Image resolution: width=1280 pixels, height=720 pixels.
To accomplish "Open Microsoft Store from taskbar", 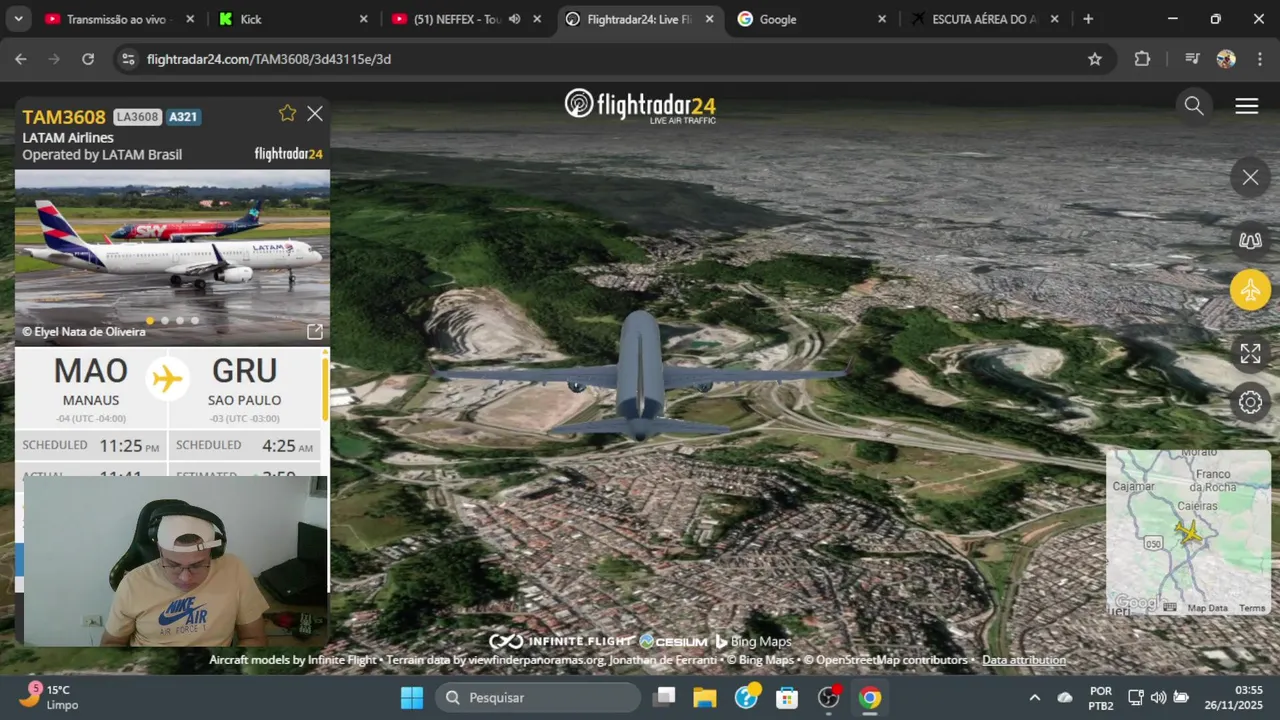I will (787, 697).
